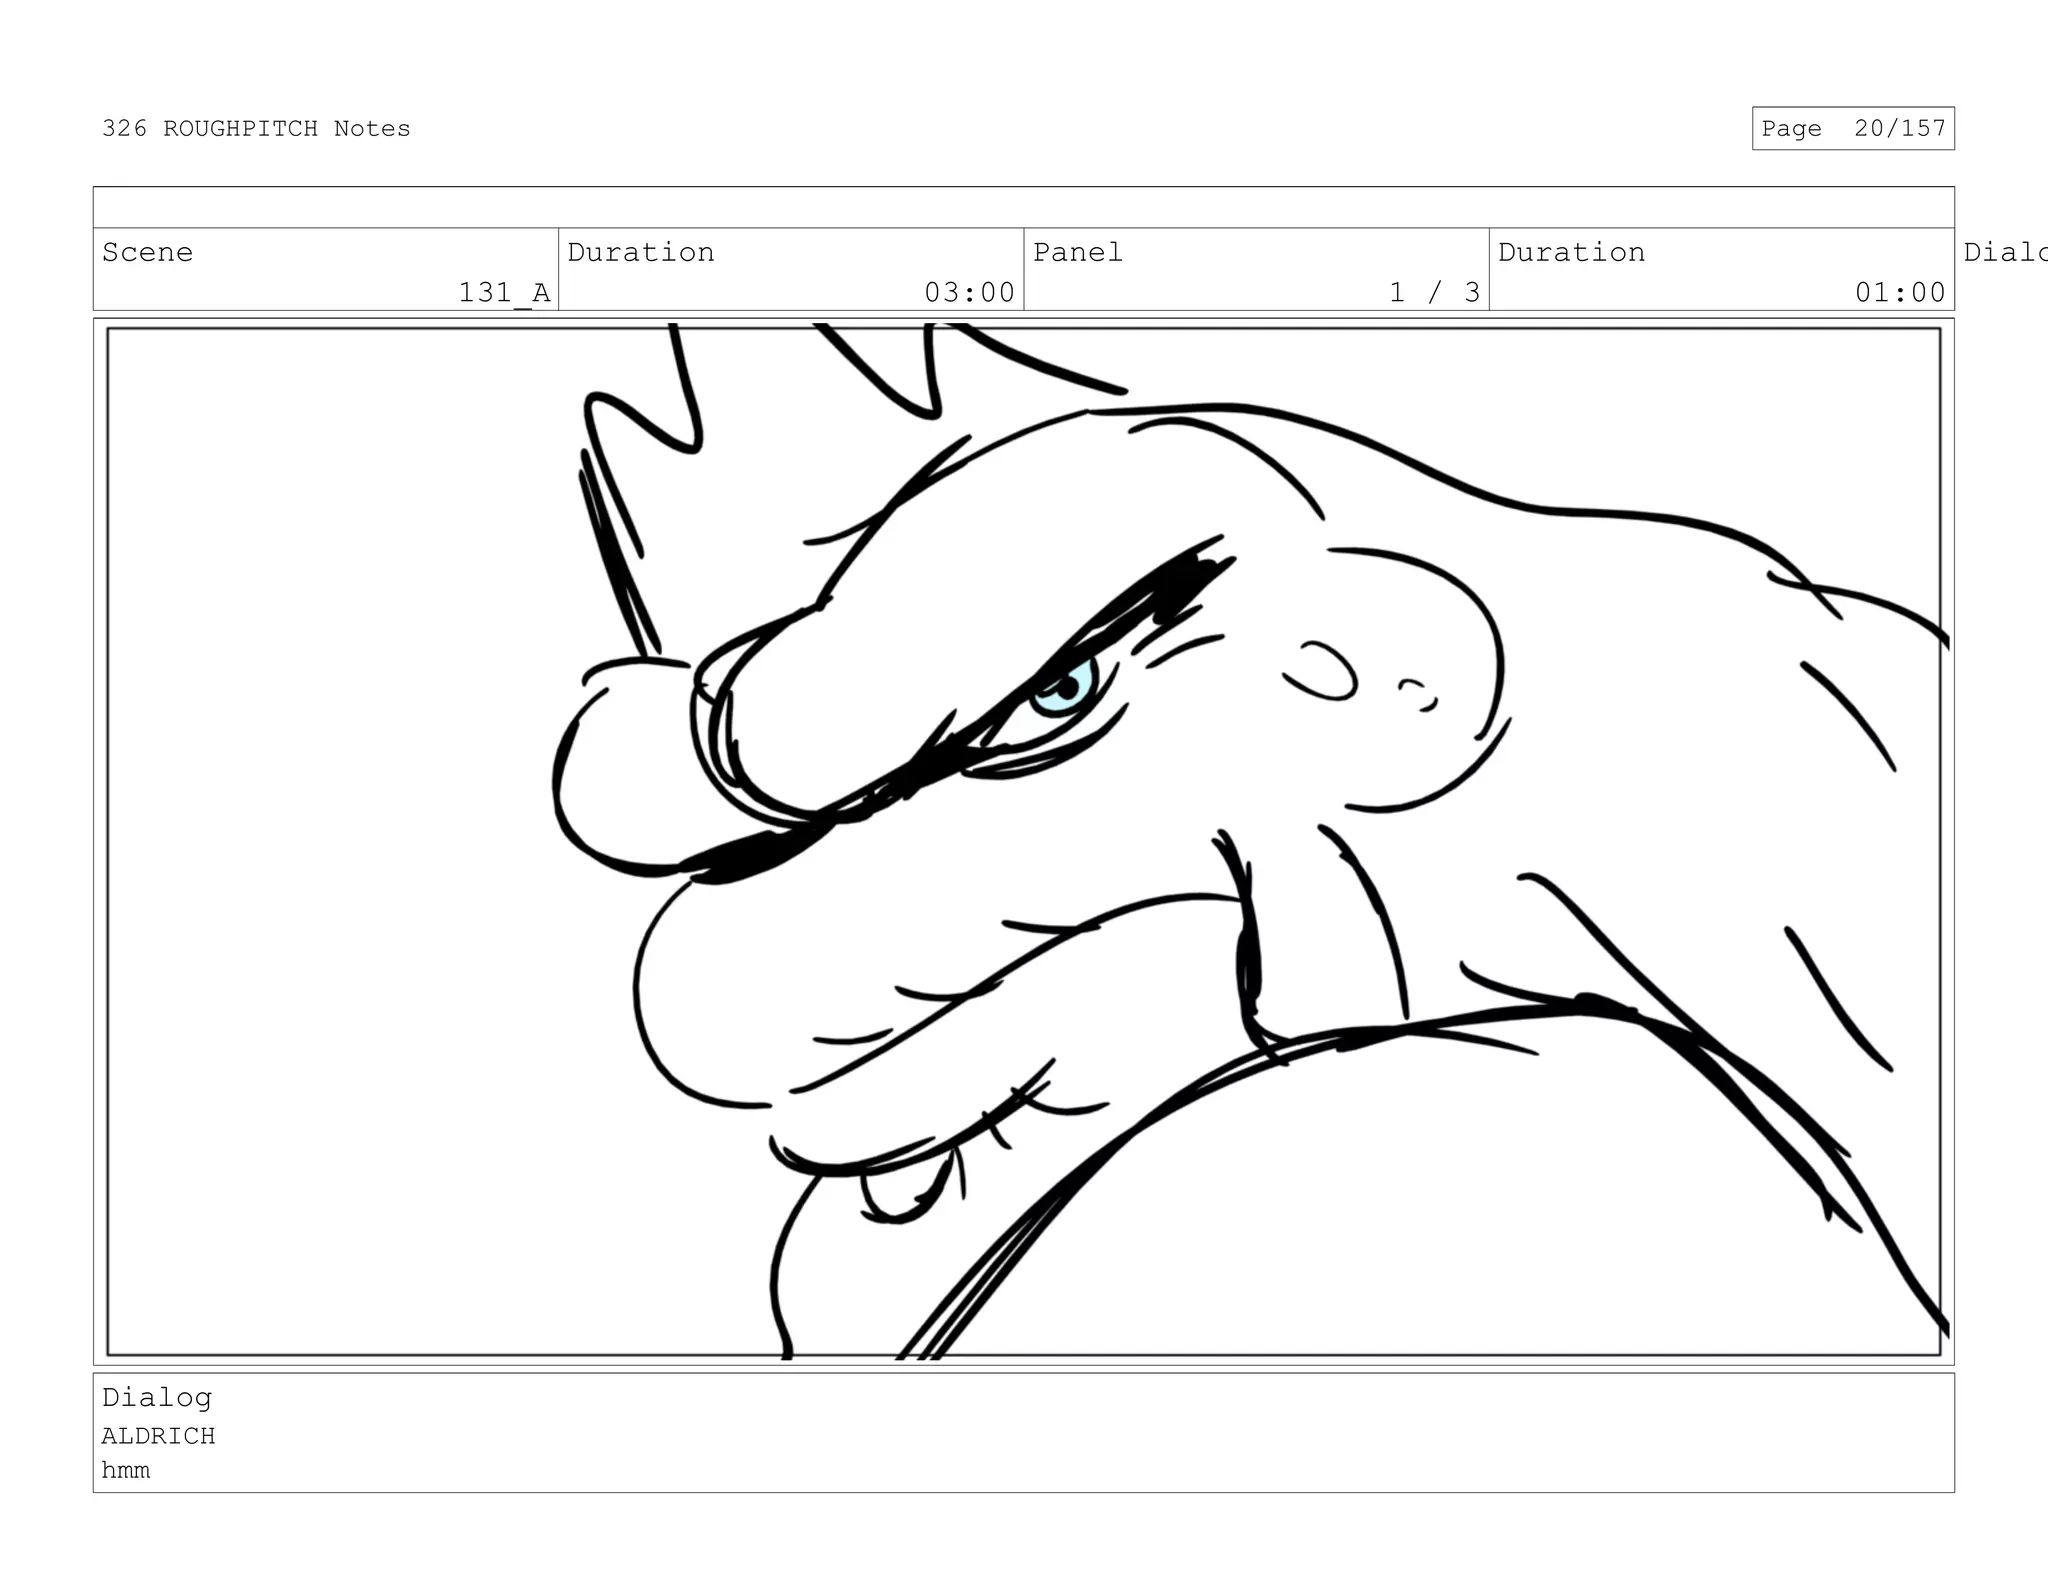Select the Panel label text

[x=1077, y=252]
